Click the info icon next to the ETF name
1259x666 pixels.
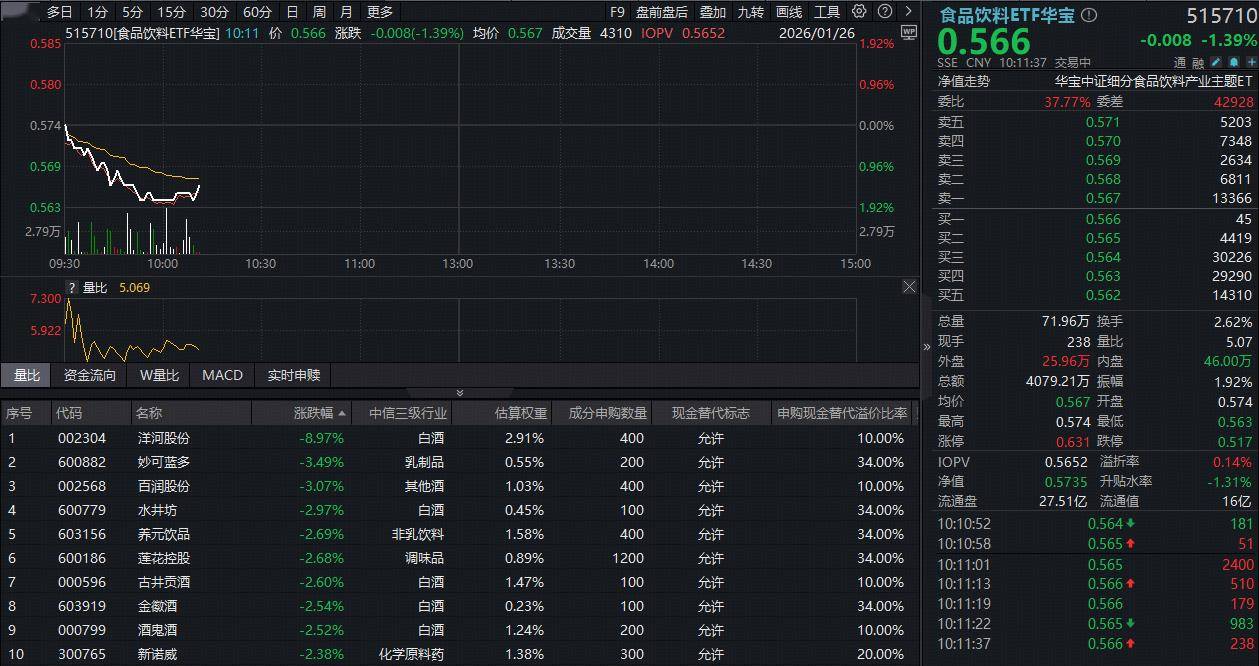coord(1089,15)
